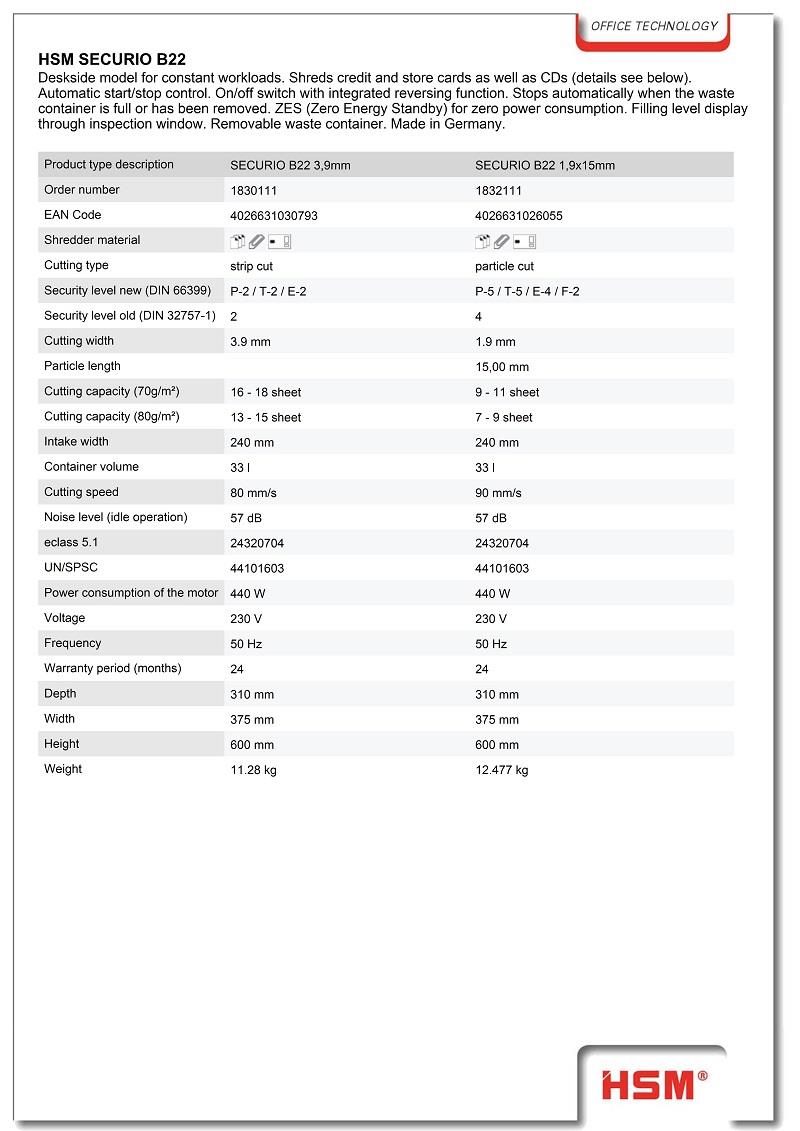The height and width of the screenshot is (1131, 800).
Task: Click cutting width 3.9 mm
Action: pos(250,342)
